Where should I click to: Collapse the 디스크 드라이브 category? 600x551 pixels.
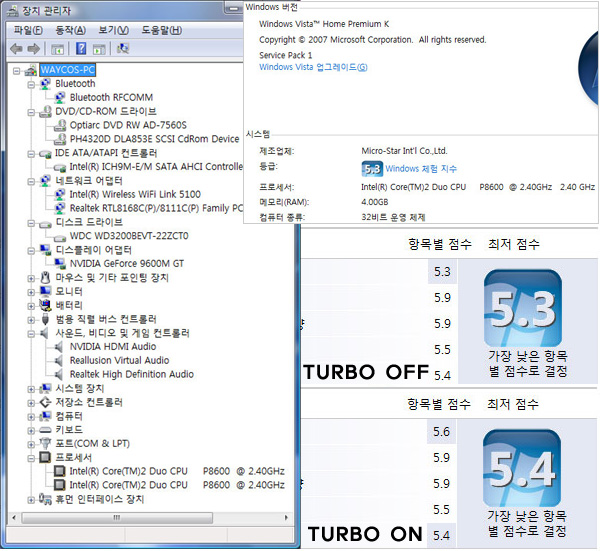click(31, 223)
